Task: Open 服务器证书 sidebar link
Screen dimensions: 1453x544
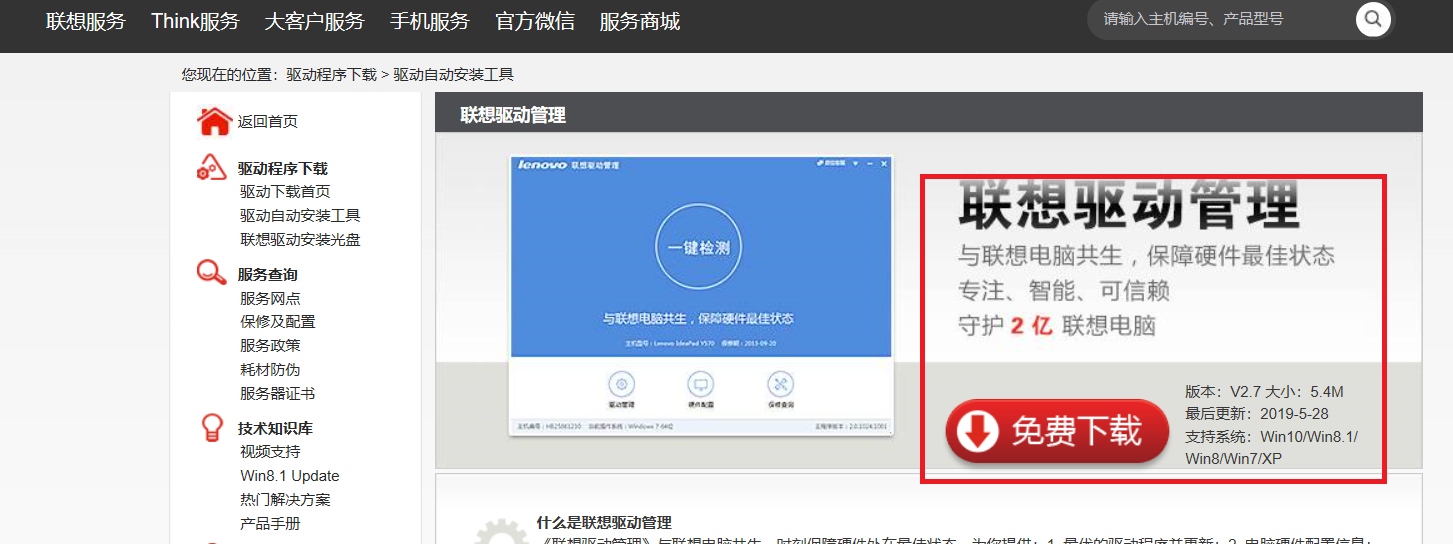Action: coord(278,394)
